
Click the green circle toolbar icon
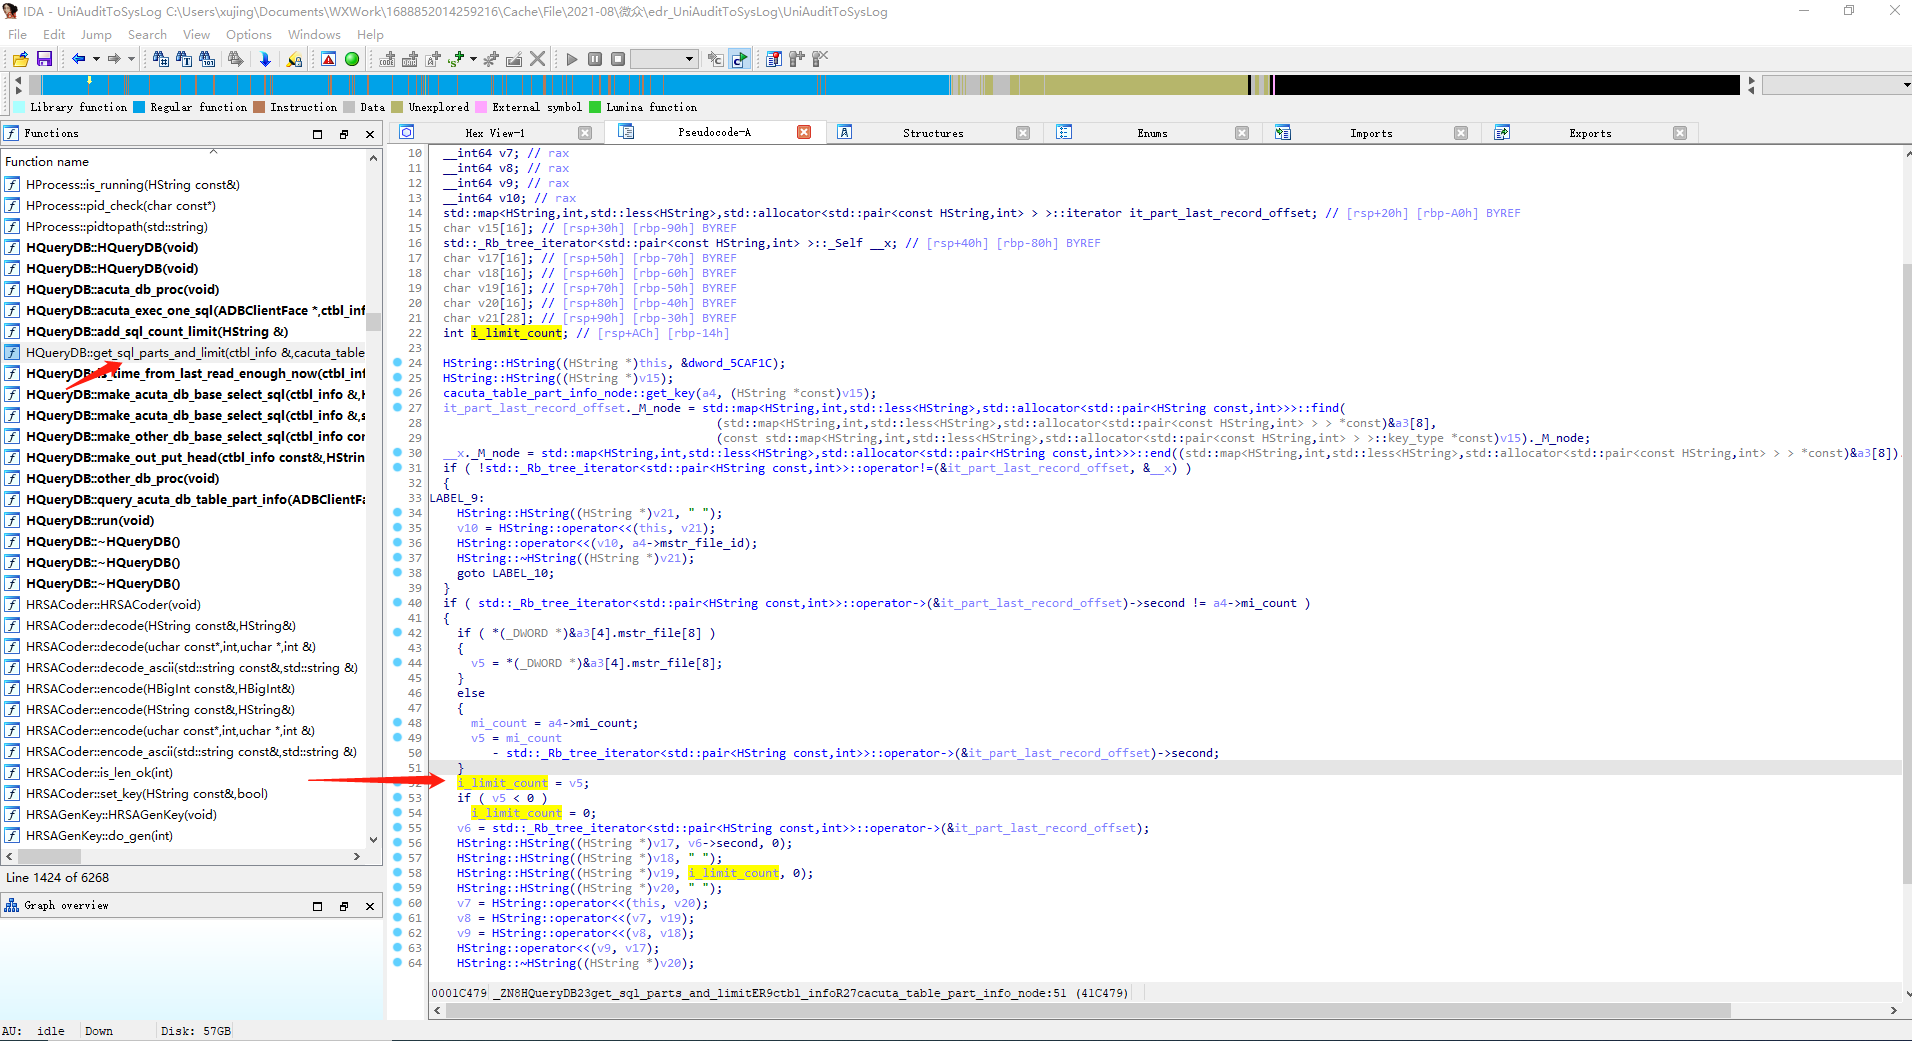tap(352, 59)
